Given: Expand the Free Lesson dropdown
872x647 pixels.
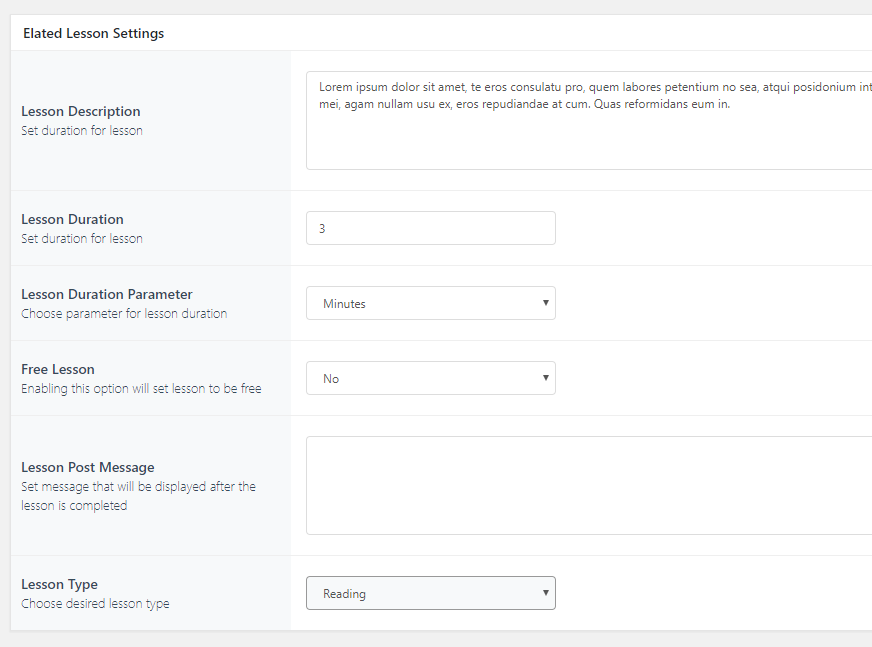Looking at the screenshot, I should click(x=430, y=378).
